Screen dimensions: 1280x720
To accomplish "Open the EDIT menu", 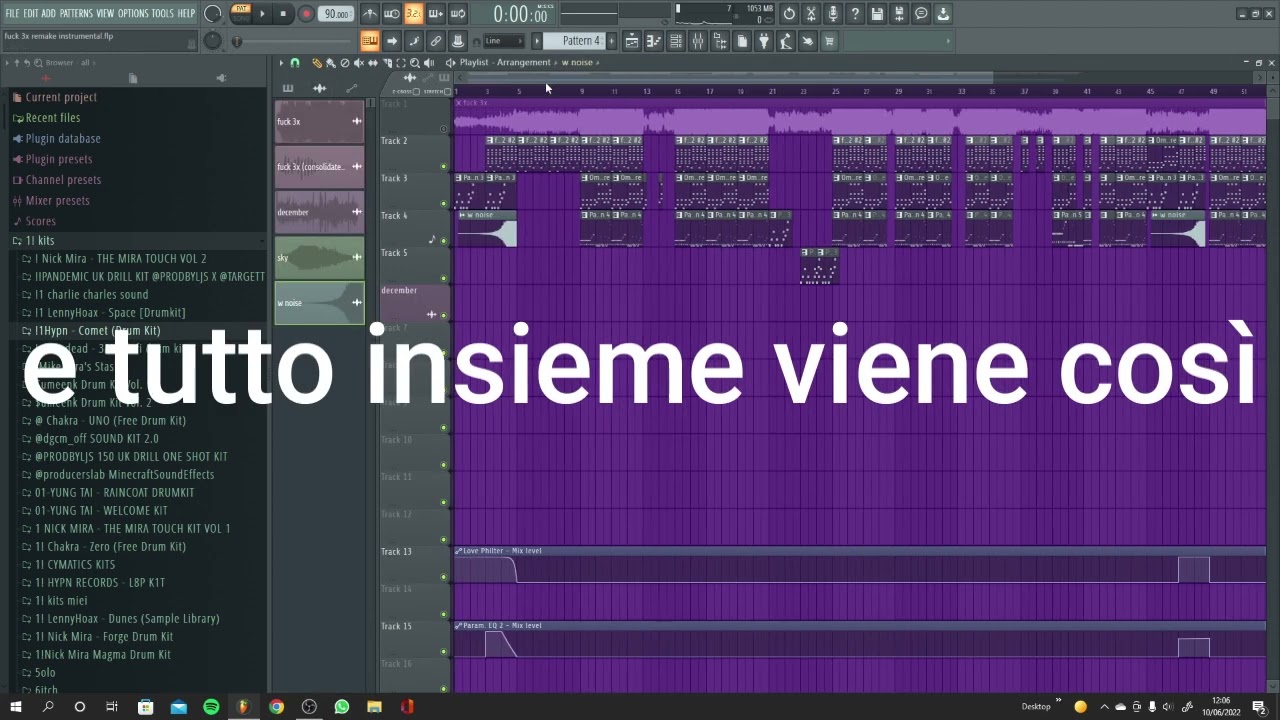I will tap(31, 14).
